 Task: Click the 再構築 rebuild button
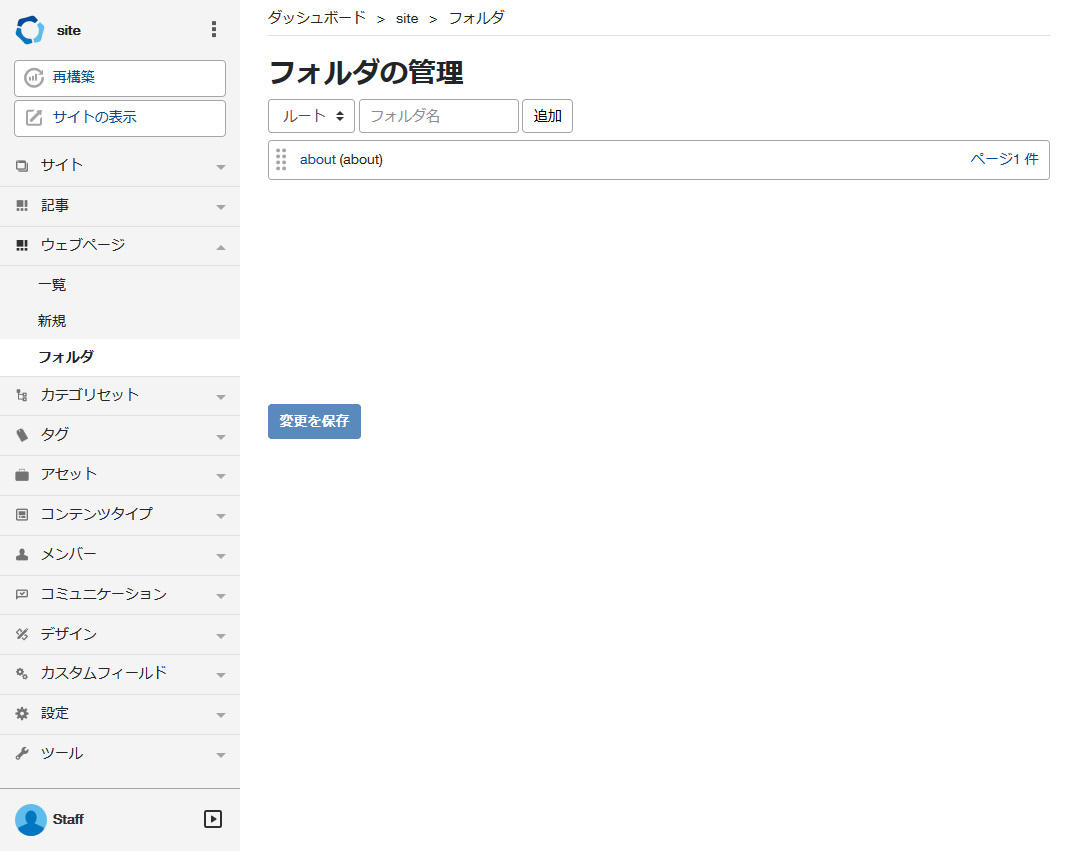(120, 78)
